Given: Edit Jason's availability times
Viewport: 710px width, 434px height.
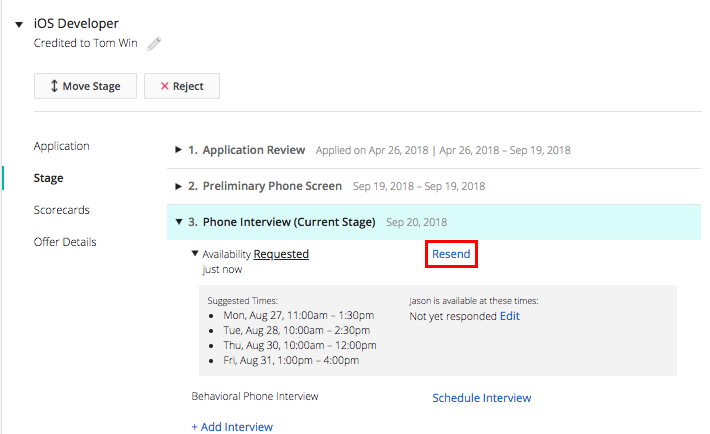Looking at the screenshot, I should pos(510,316).
